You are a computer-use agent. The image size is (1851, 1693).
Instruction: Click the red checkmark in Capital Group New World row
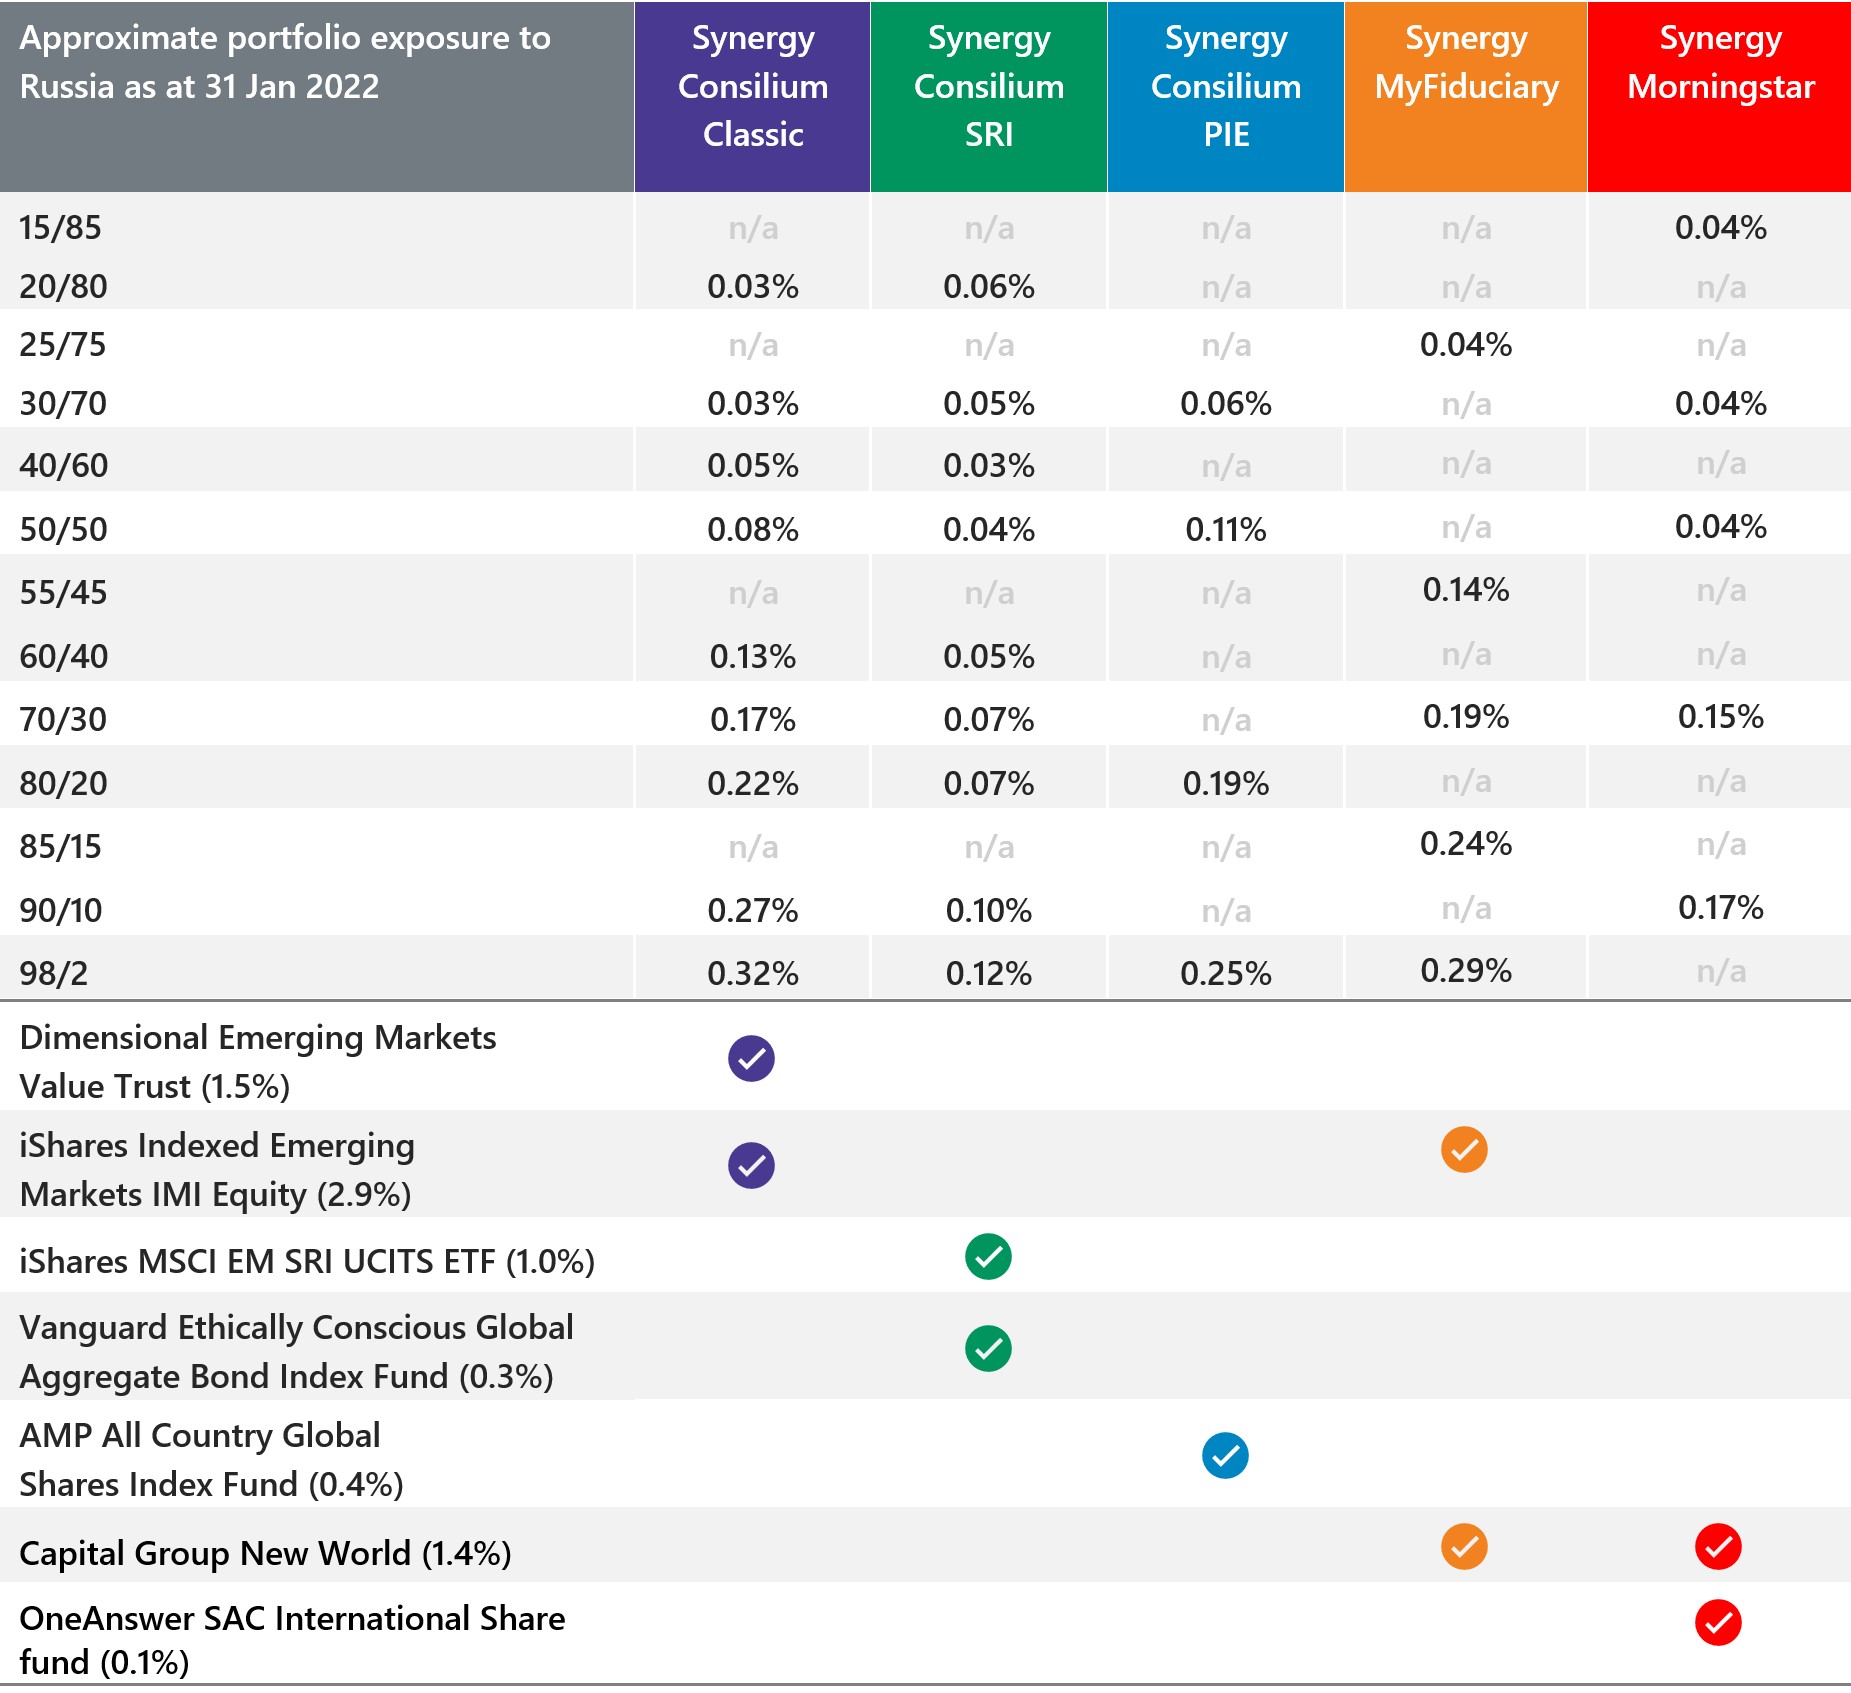click(1718, 1546)
